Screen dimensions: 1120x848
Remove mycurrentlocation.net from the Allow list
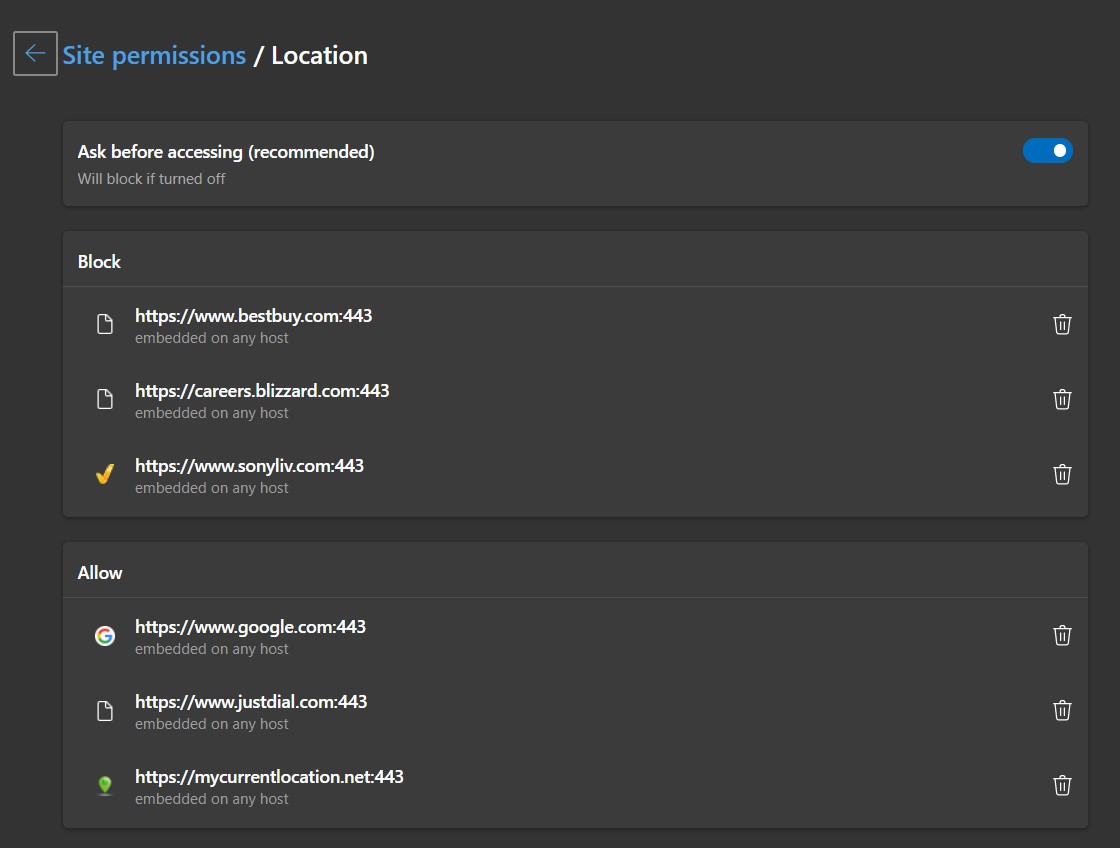(1062, 785)
